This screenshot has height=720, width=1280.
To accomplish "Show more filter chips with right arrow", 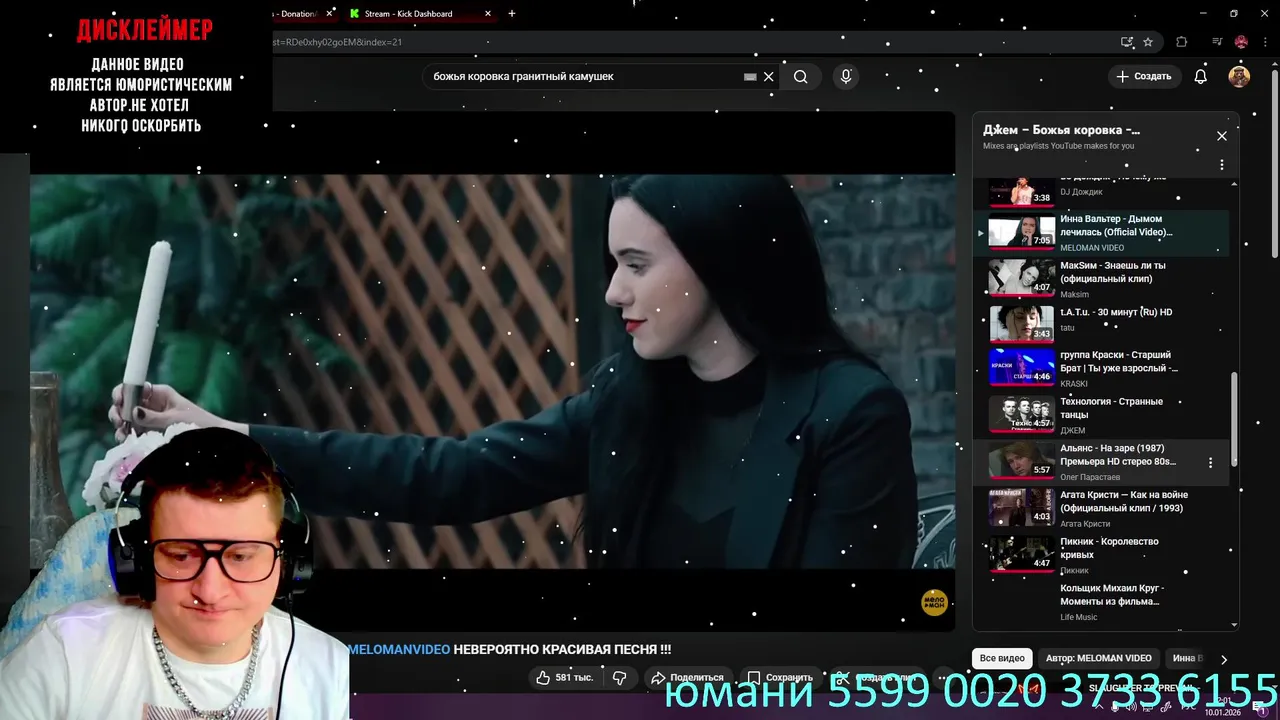I will coord(1223,659).
